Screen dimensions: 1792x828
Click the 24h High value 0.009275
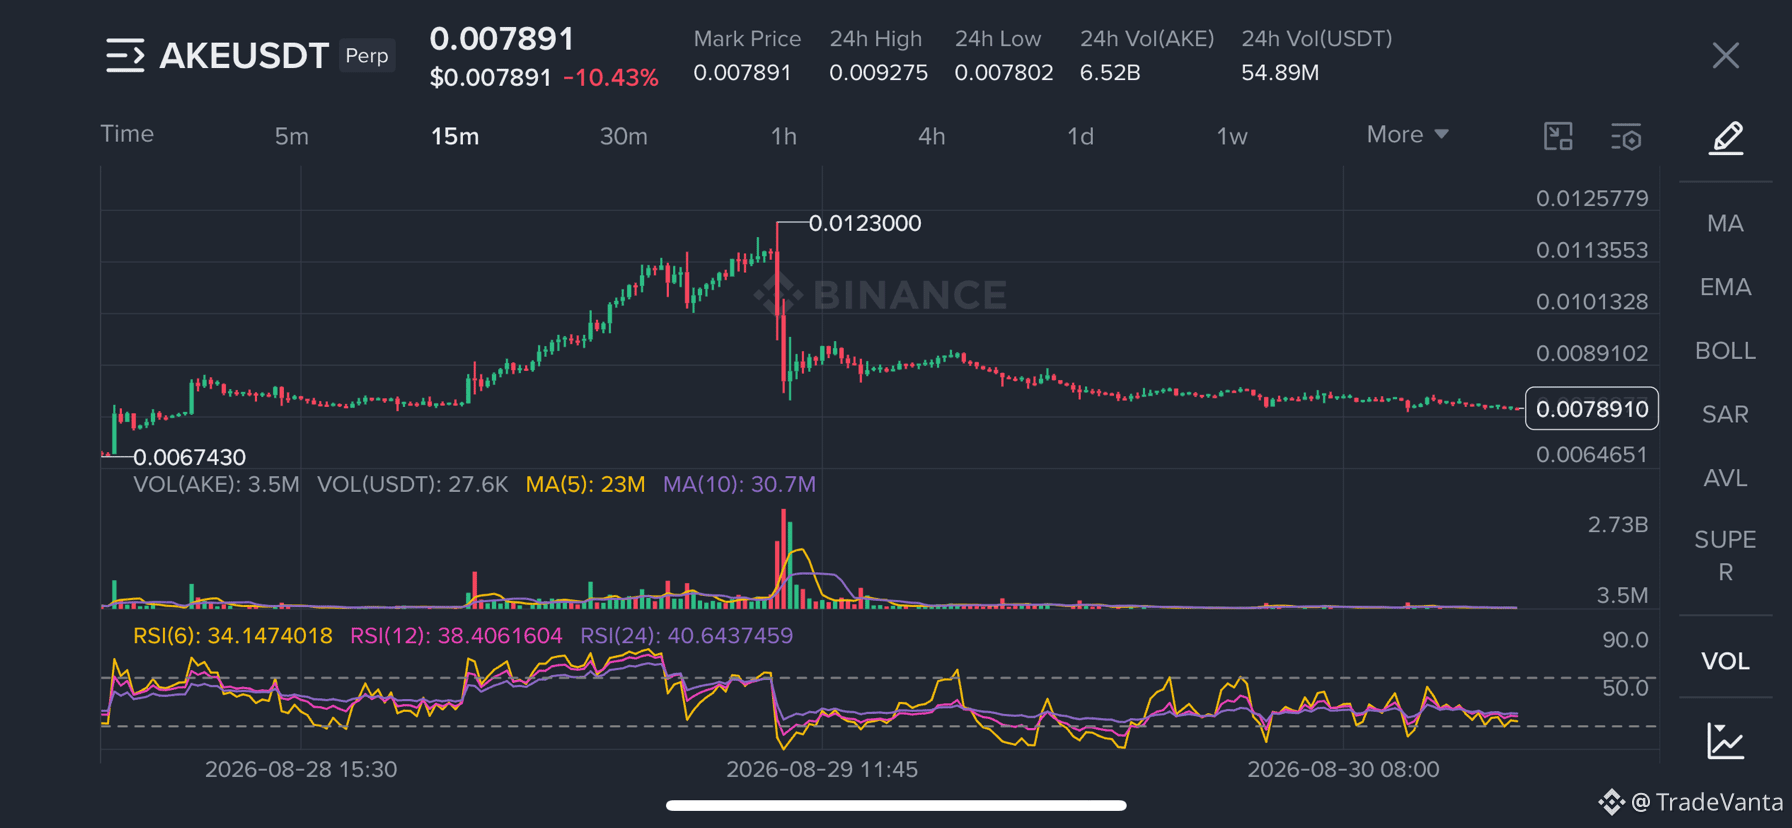click(878, 73)
